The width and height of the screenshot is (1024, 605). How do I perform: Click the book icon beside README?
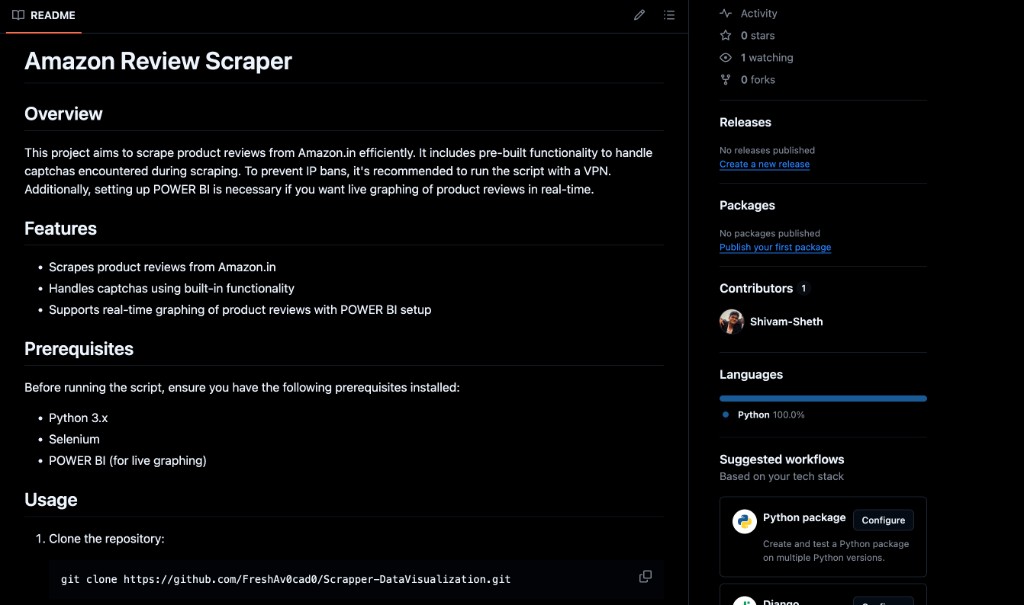18,15
